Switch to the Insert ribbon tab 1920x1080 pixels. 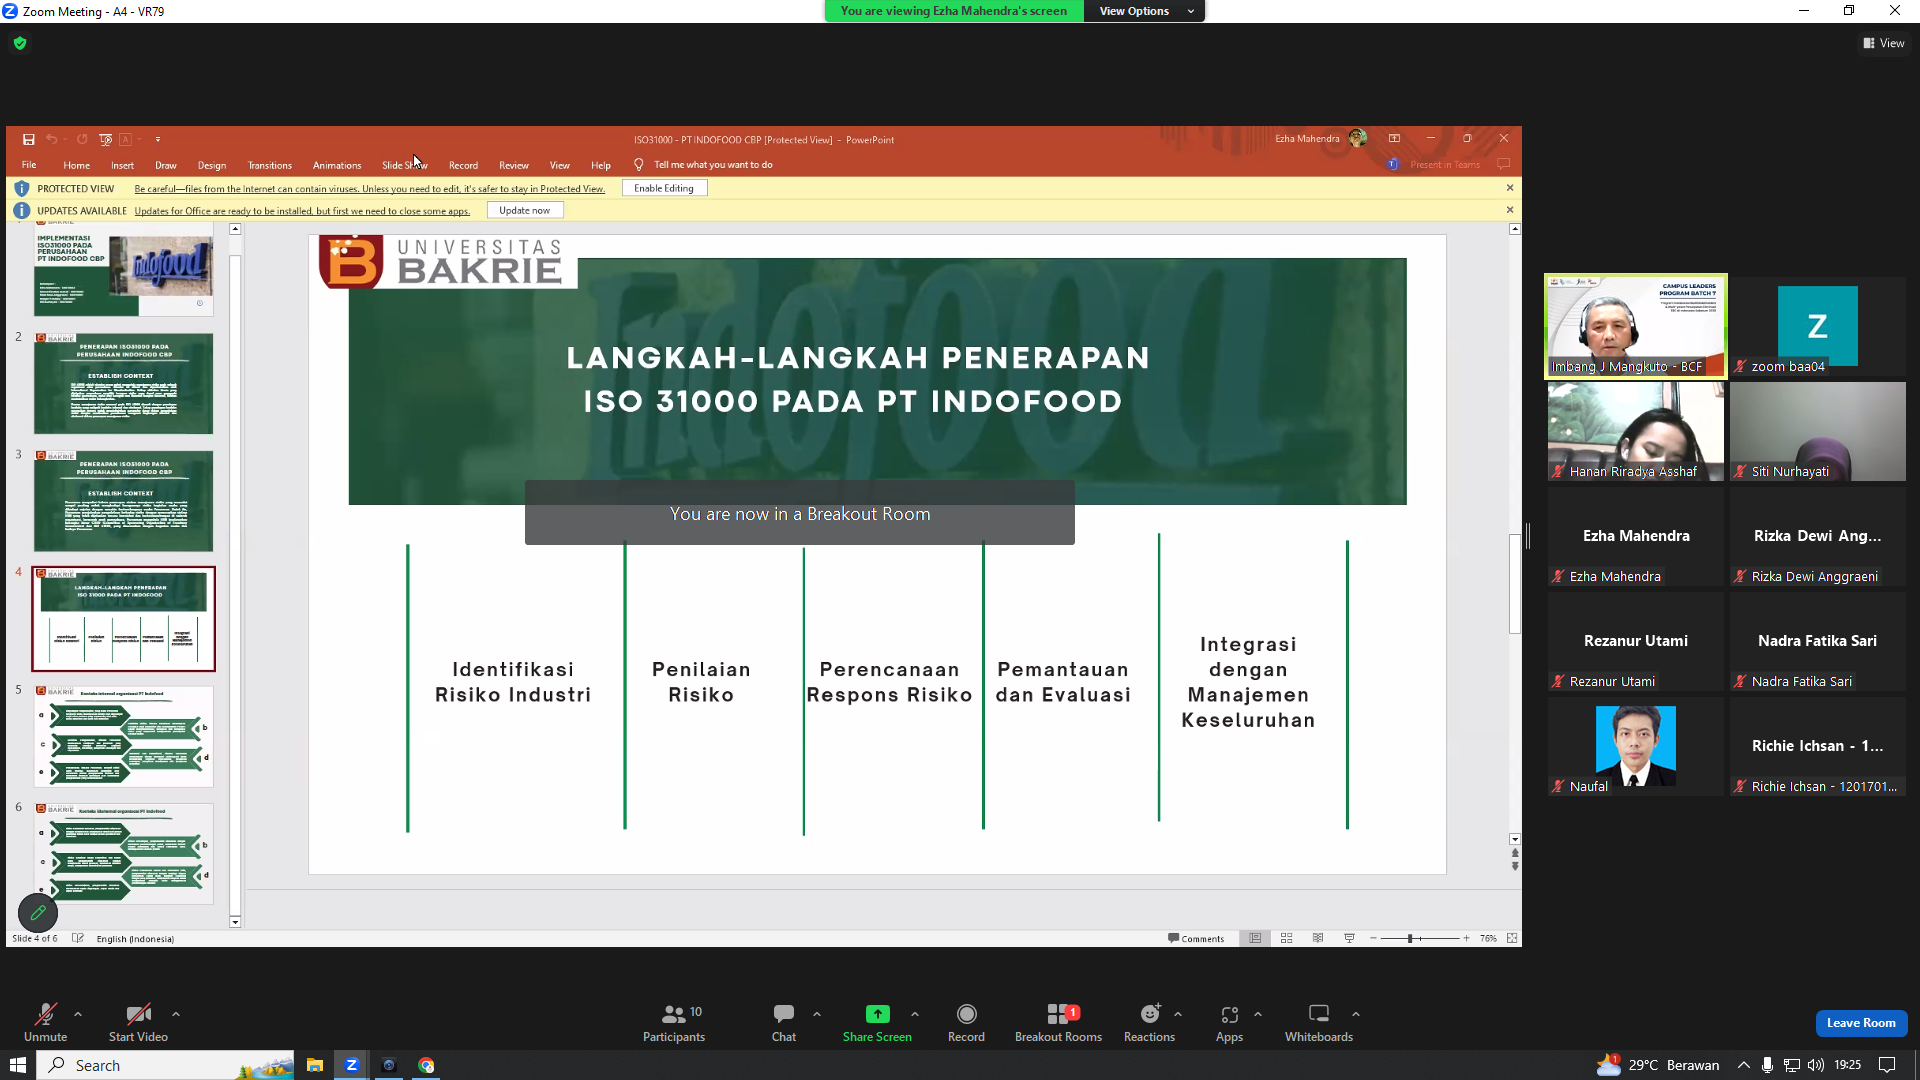coord(122,165)
